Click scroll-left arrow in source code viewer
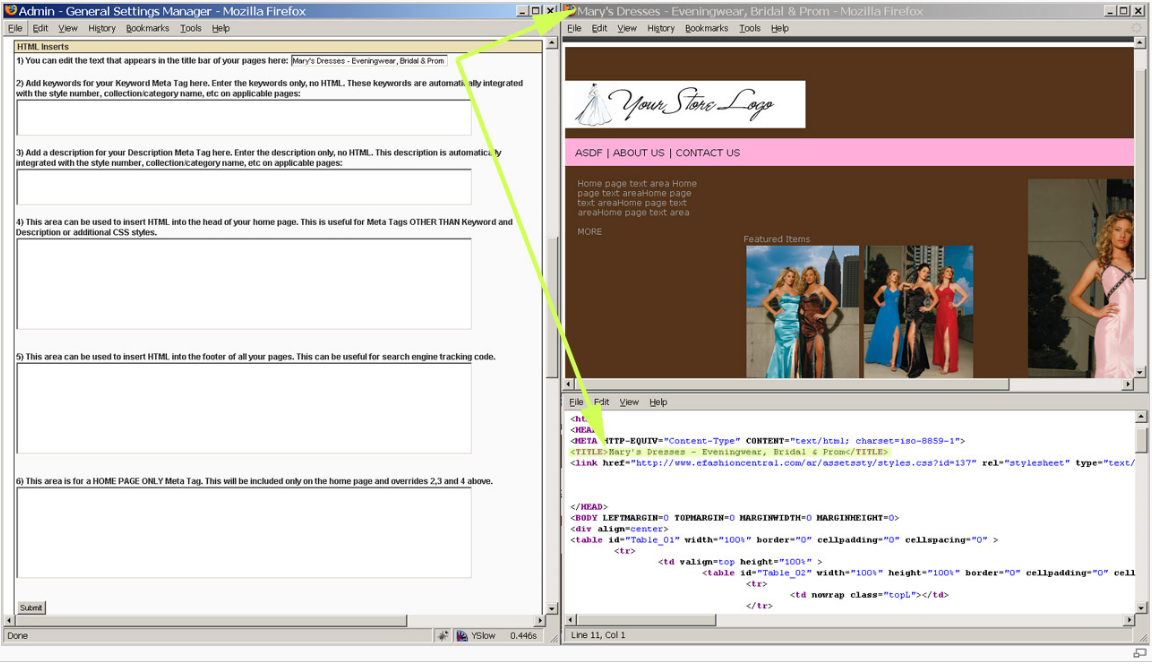The image size is (1152, 664). pyautogui.click(x=571, y=620)
